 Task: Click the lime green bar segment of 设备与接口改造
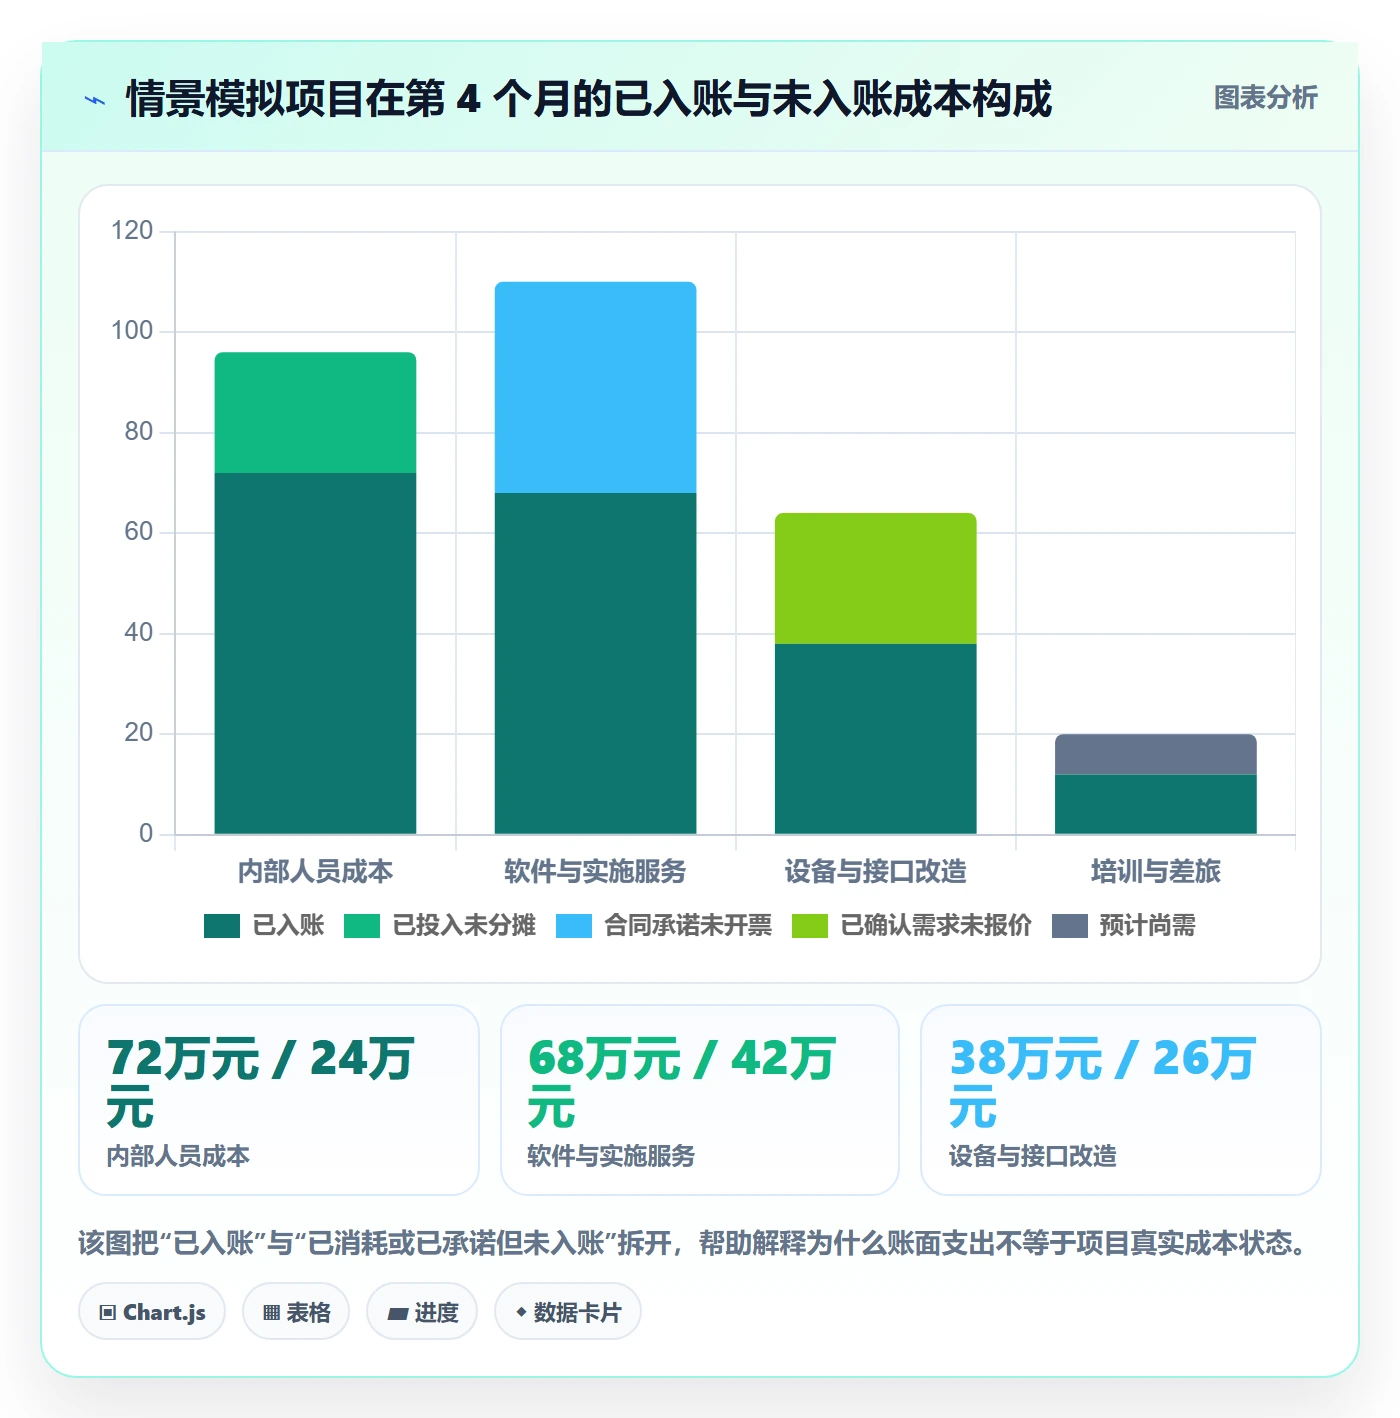pyautogui.click(x=876, y=578)
